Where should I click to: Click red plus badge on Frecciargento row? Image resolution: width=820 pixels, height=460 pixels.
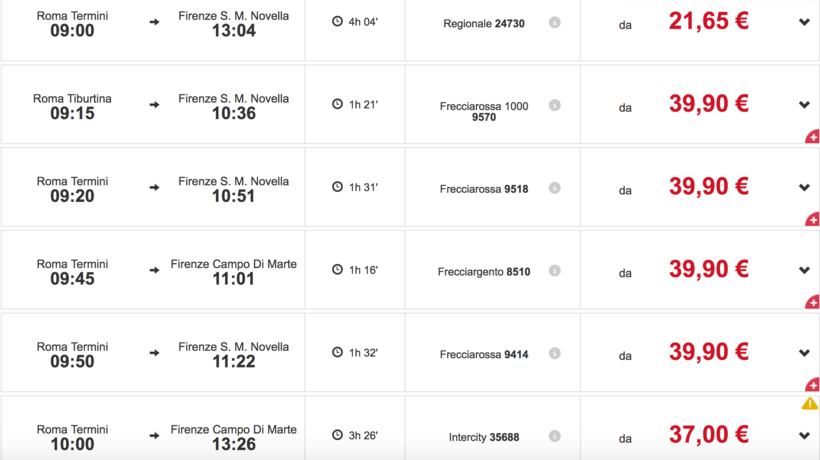(x=812, y=302)
